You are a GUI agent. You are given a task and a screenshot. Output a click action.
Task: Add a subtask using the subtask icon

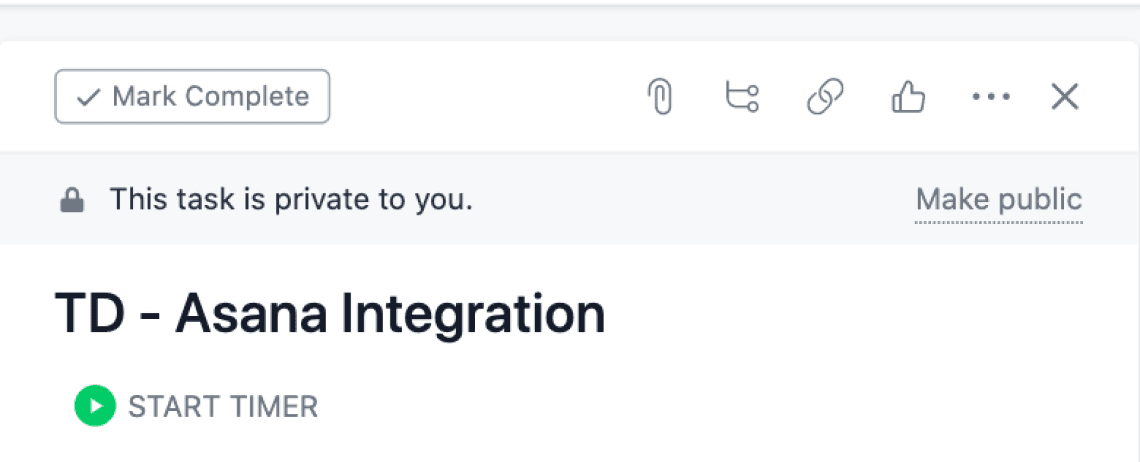point(741,97)
